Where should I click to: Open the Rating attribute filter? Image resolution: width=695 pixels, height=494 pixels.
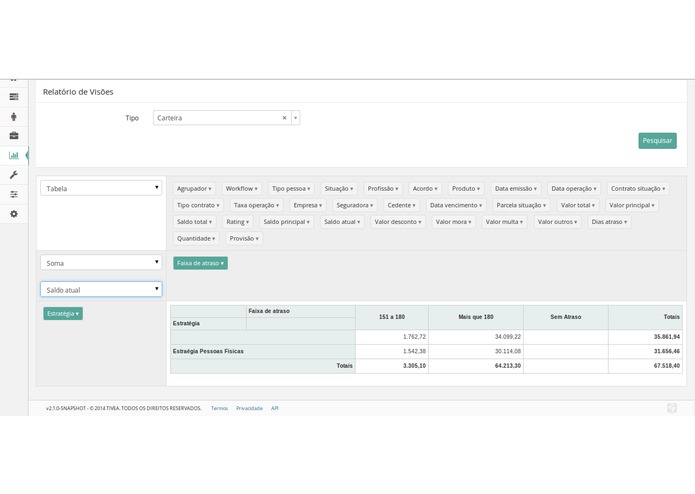[238, 222]
